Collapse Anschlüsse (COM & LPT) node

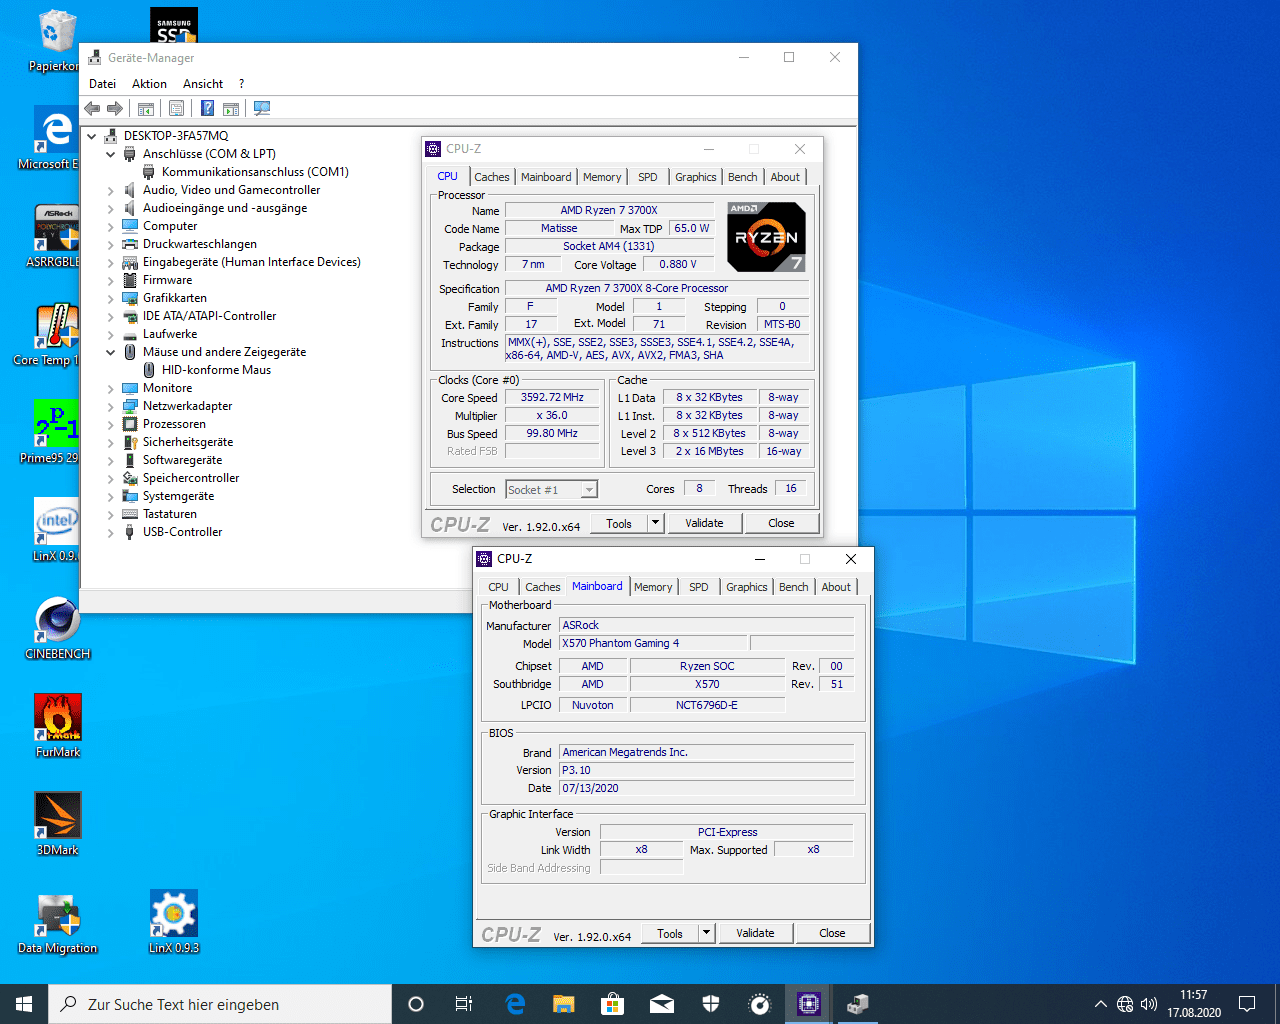coord(111,154)
